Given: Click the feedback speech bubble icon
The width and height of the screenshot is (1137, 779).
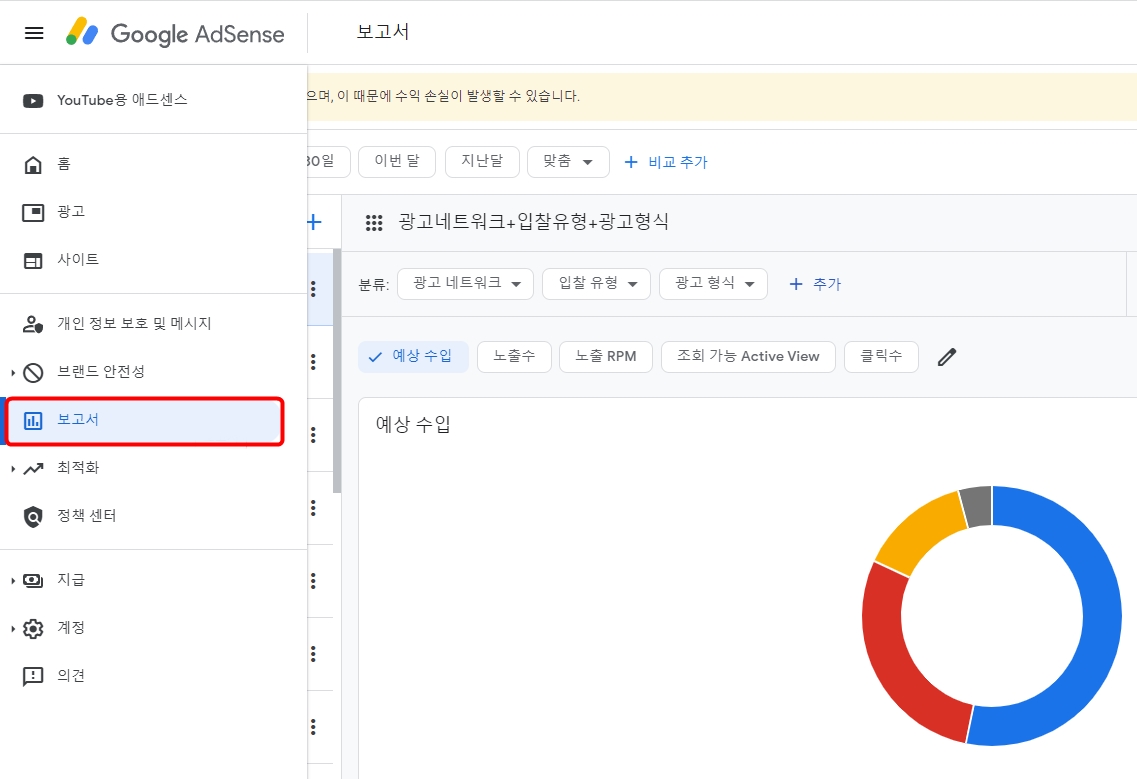Looking at the screenshot, I should (33, 676).
